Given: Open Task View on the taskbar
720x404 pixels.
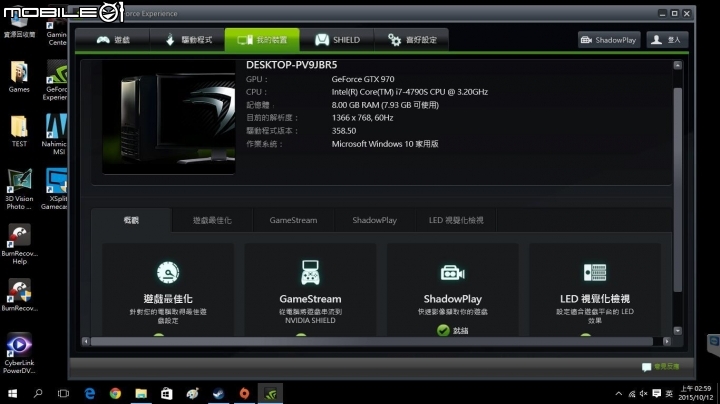Looking at the screenshot, I should [x=63, y=393].
